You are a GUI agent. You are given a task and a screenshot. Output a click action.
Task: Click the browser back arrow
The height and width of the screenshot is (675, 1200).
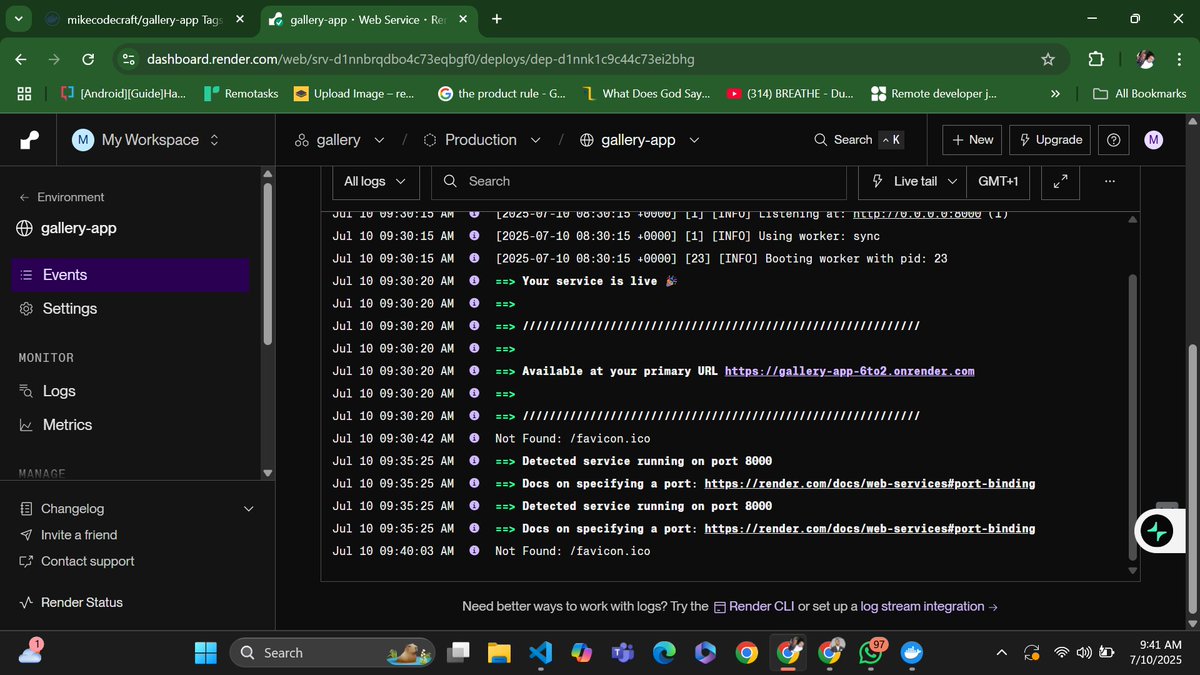pos(22,59)
